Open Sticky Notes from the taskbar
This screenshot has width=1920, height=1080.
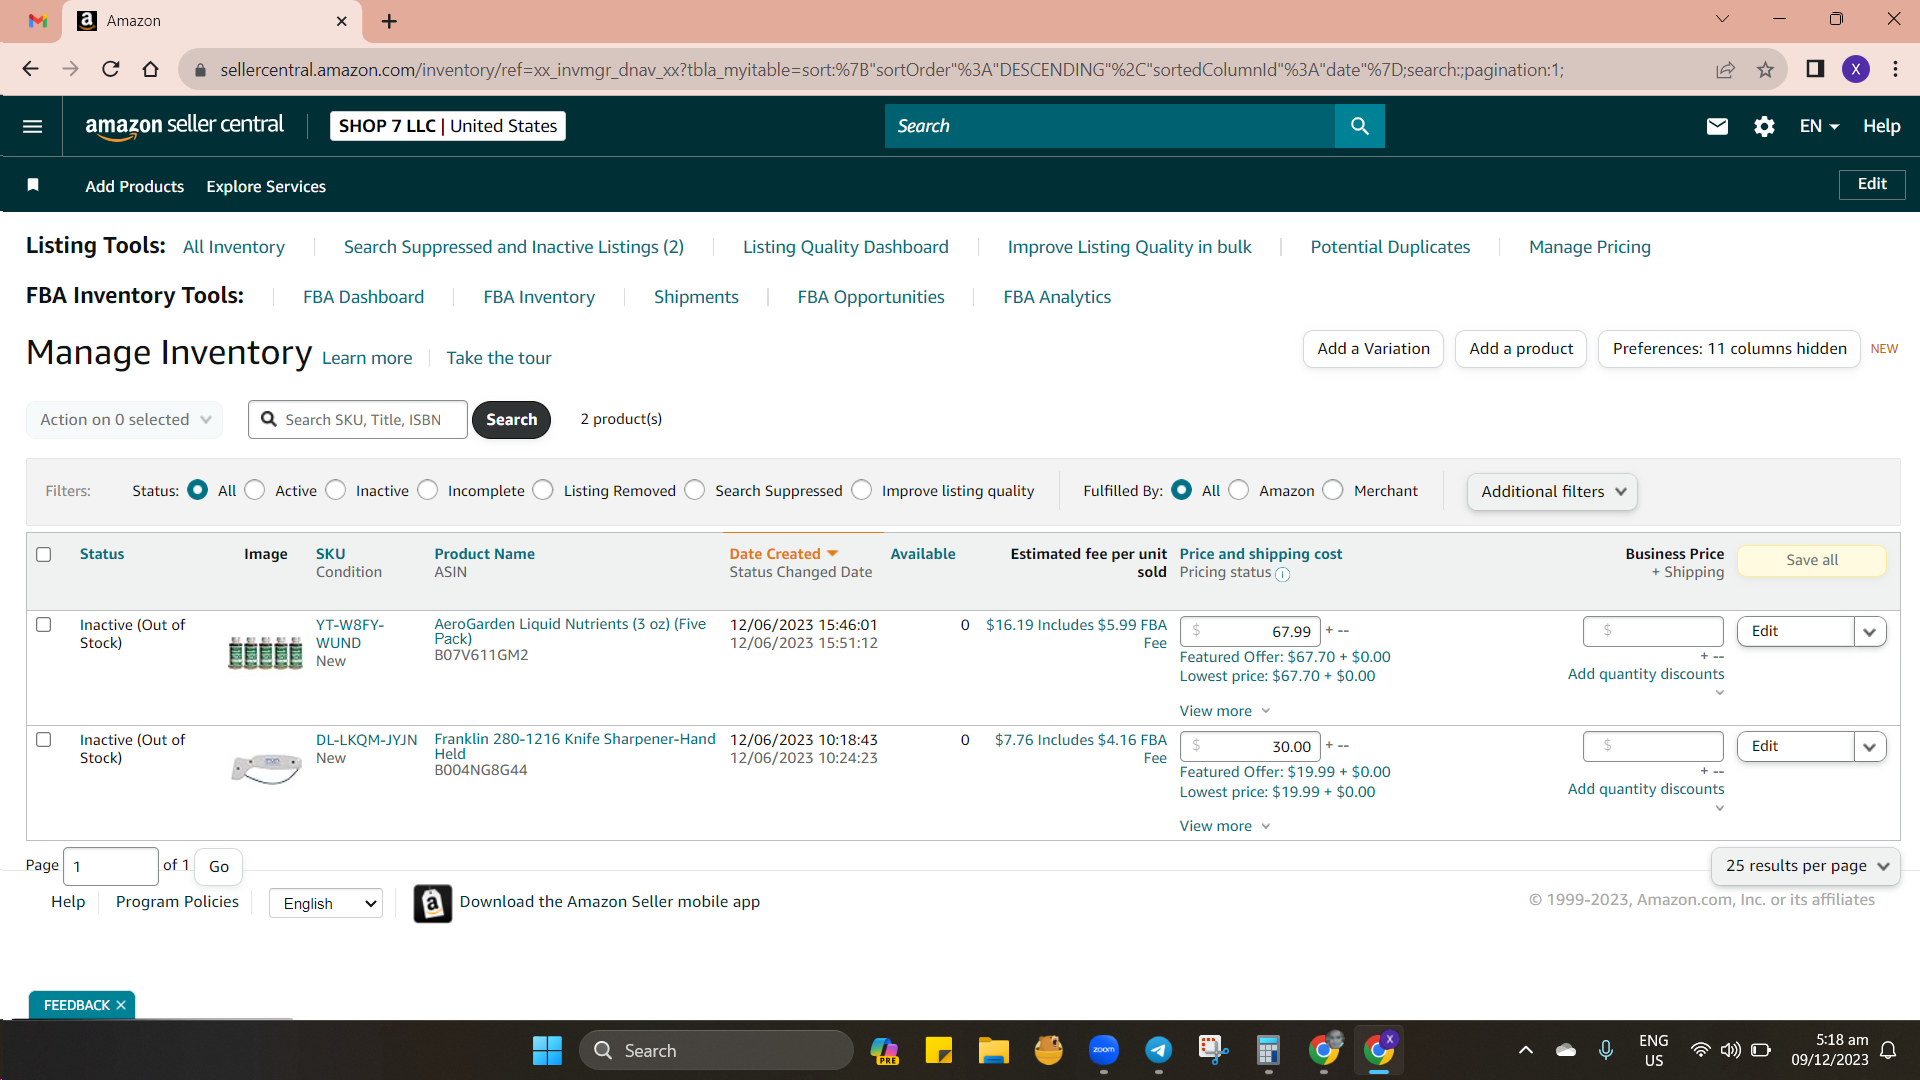tap(938, 1050)
